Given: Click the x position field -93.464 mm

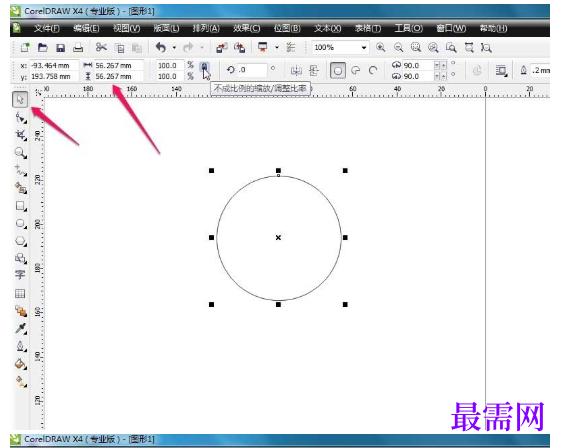Looking at the screenshot, I should pos(54,65).
